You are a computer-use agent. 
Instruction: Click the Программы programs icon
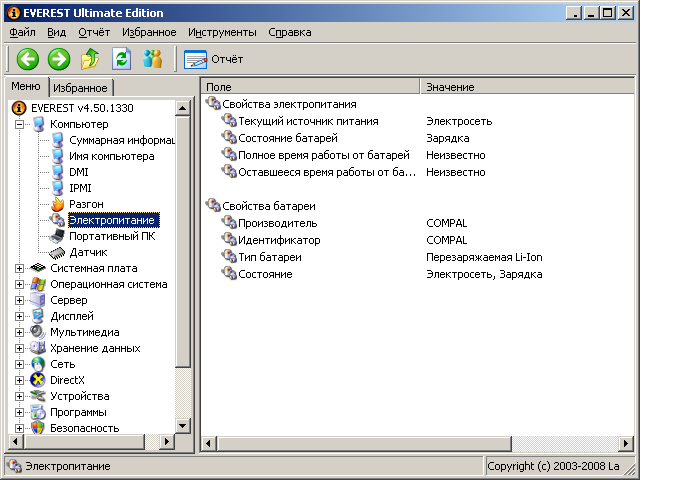[x=38, y=412]
